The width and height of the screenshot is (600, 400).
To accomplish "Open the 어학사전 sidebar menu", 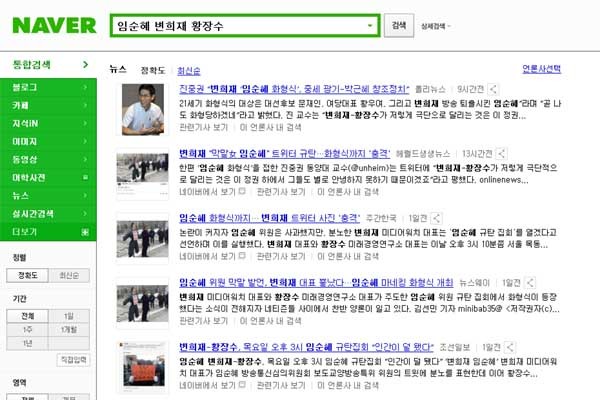I will (x=48, y=178).
